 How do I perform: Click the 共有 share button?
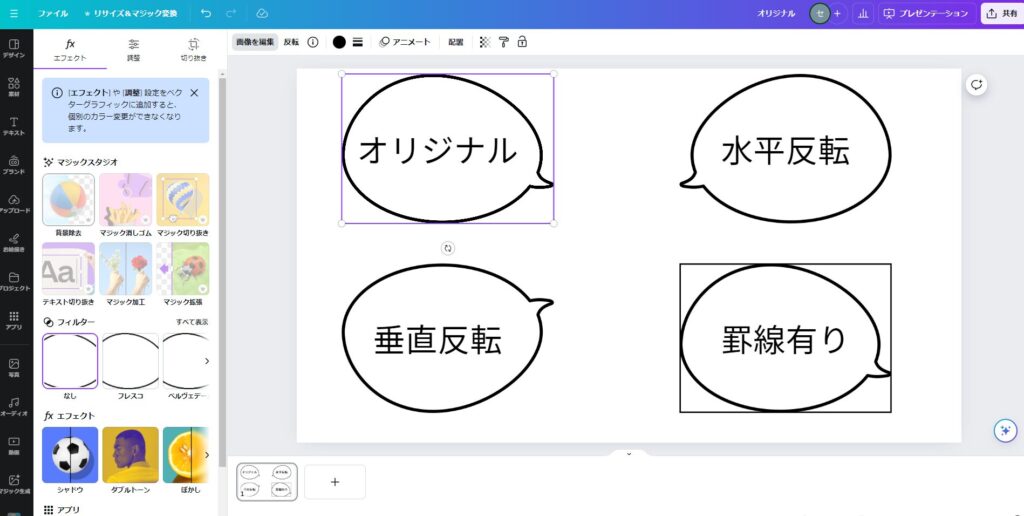point(1001,14)
